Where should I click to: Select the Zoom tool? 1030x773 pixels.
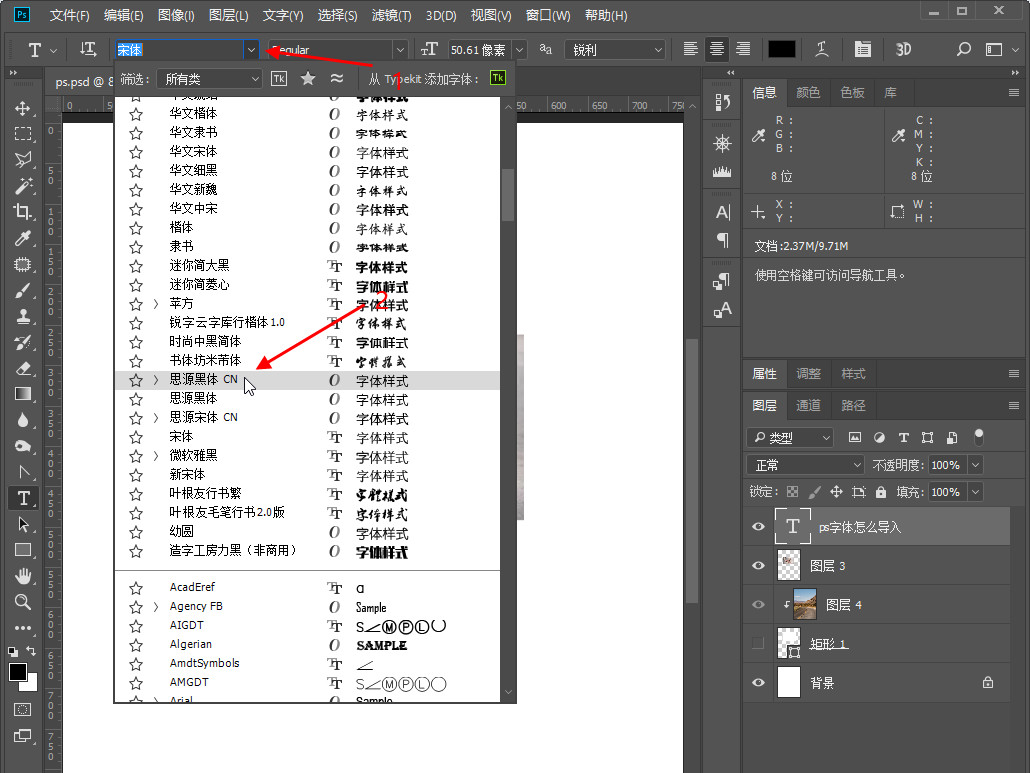coord(22,602)
